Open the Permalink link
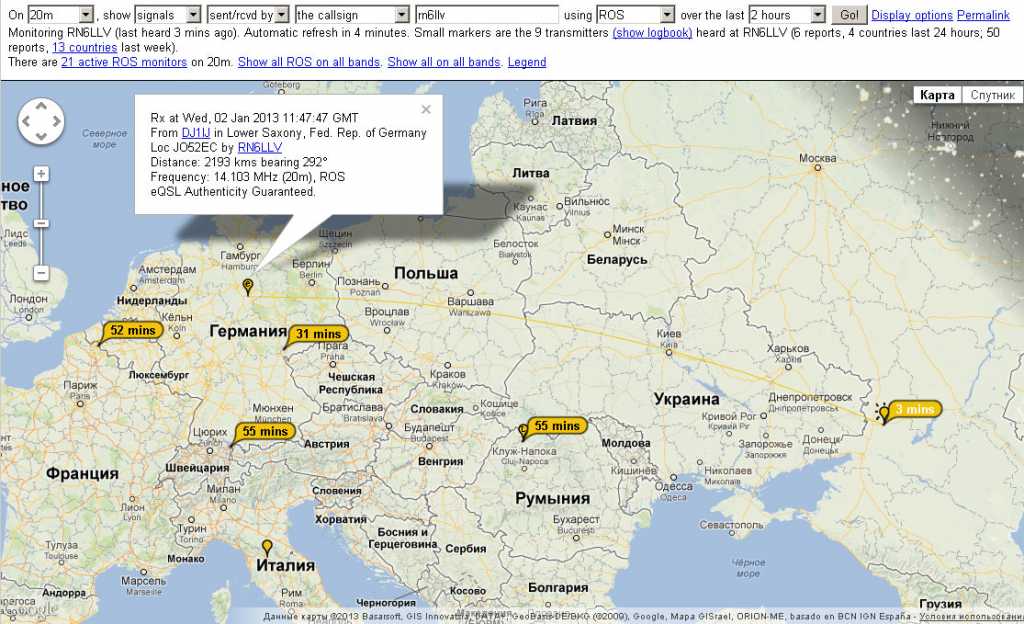Image resolution: width=1024 pixels, height=624 pixels. [x=984, y=15]
